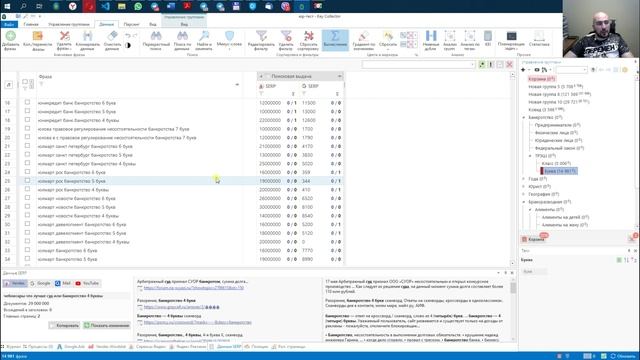Open the blue Файл menu tab
The height and width of the screenshot is (360, 640).
[9, 24]
